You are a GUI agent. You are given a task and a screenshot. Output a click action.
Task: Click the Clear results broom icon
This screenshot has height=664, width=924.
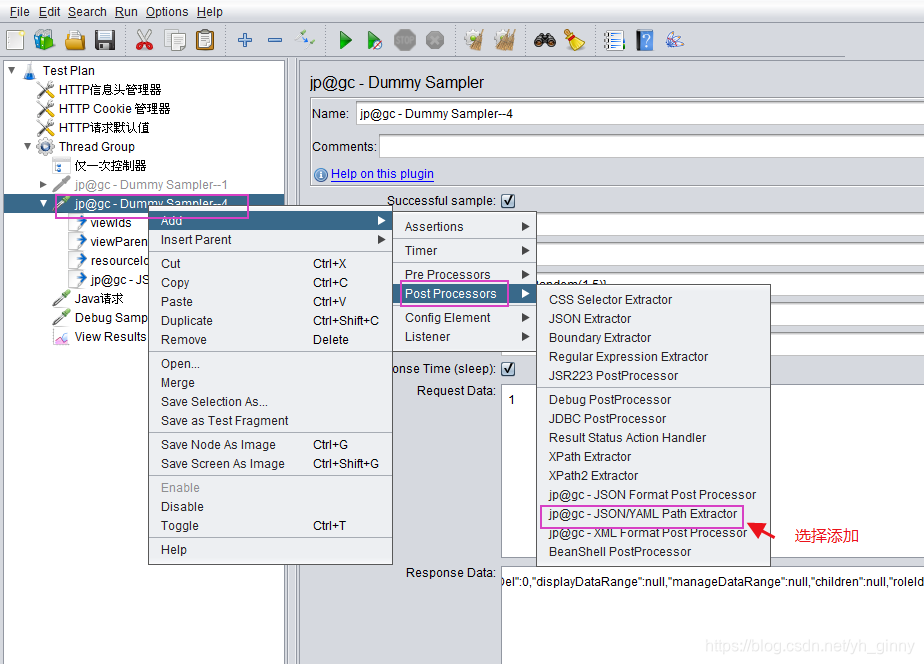coord(474,40)
